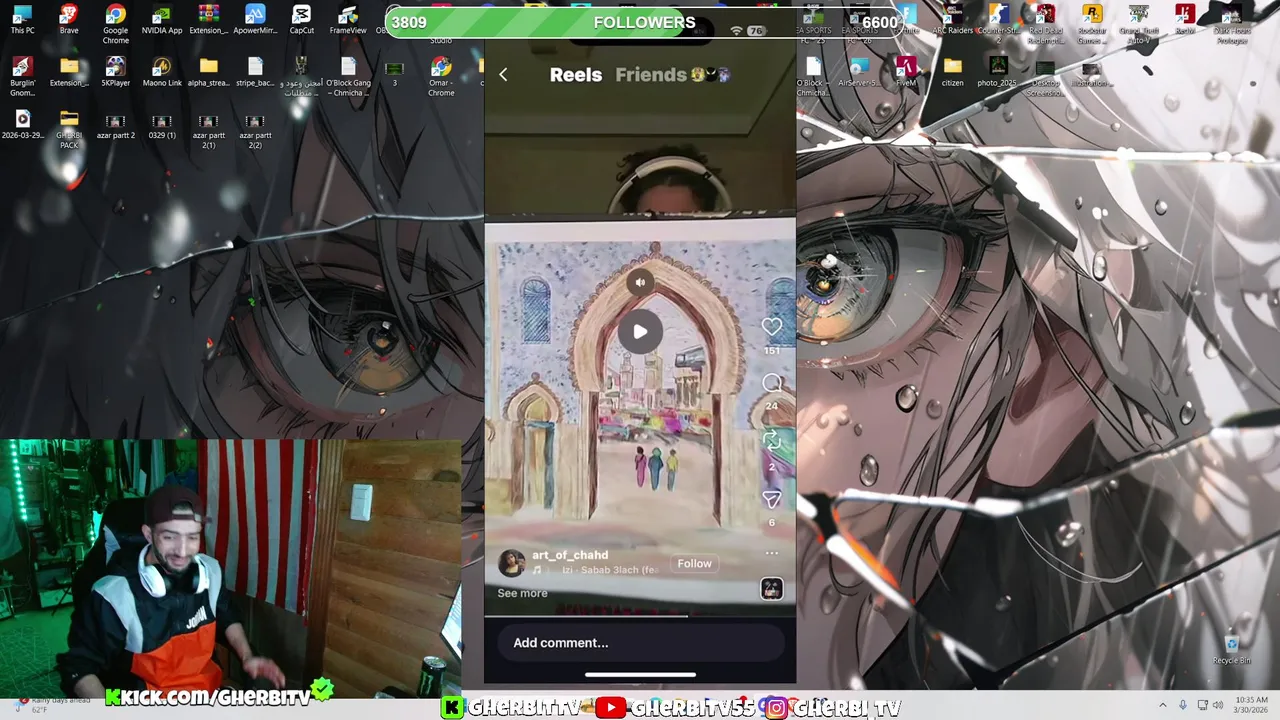The width and height of the screenshot is (1280, 720).
Task: Click the microphone icon in system tray
Action: [1183, 705]
